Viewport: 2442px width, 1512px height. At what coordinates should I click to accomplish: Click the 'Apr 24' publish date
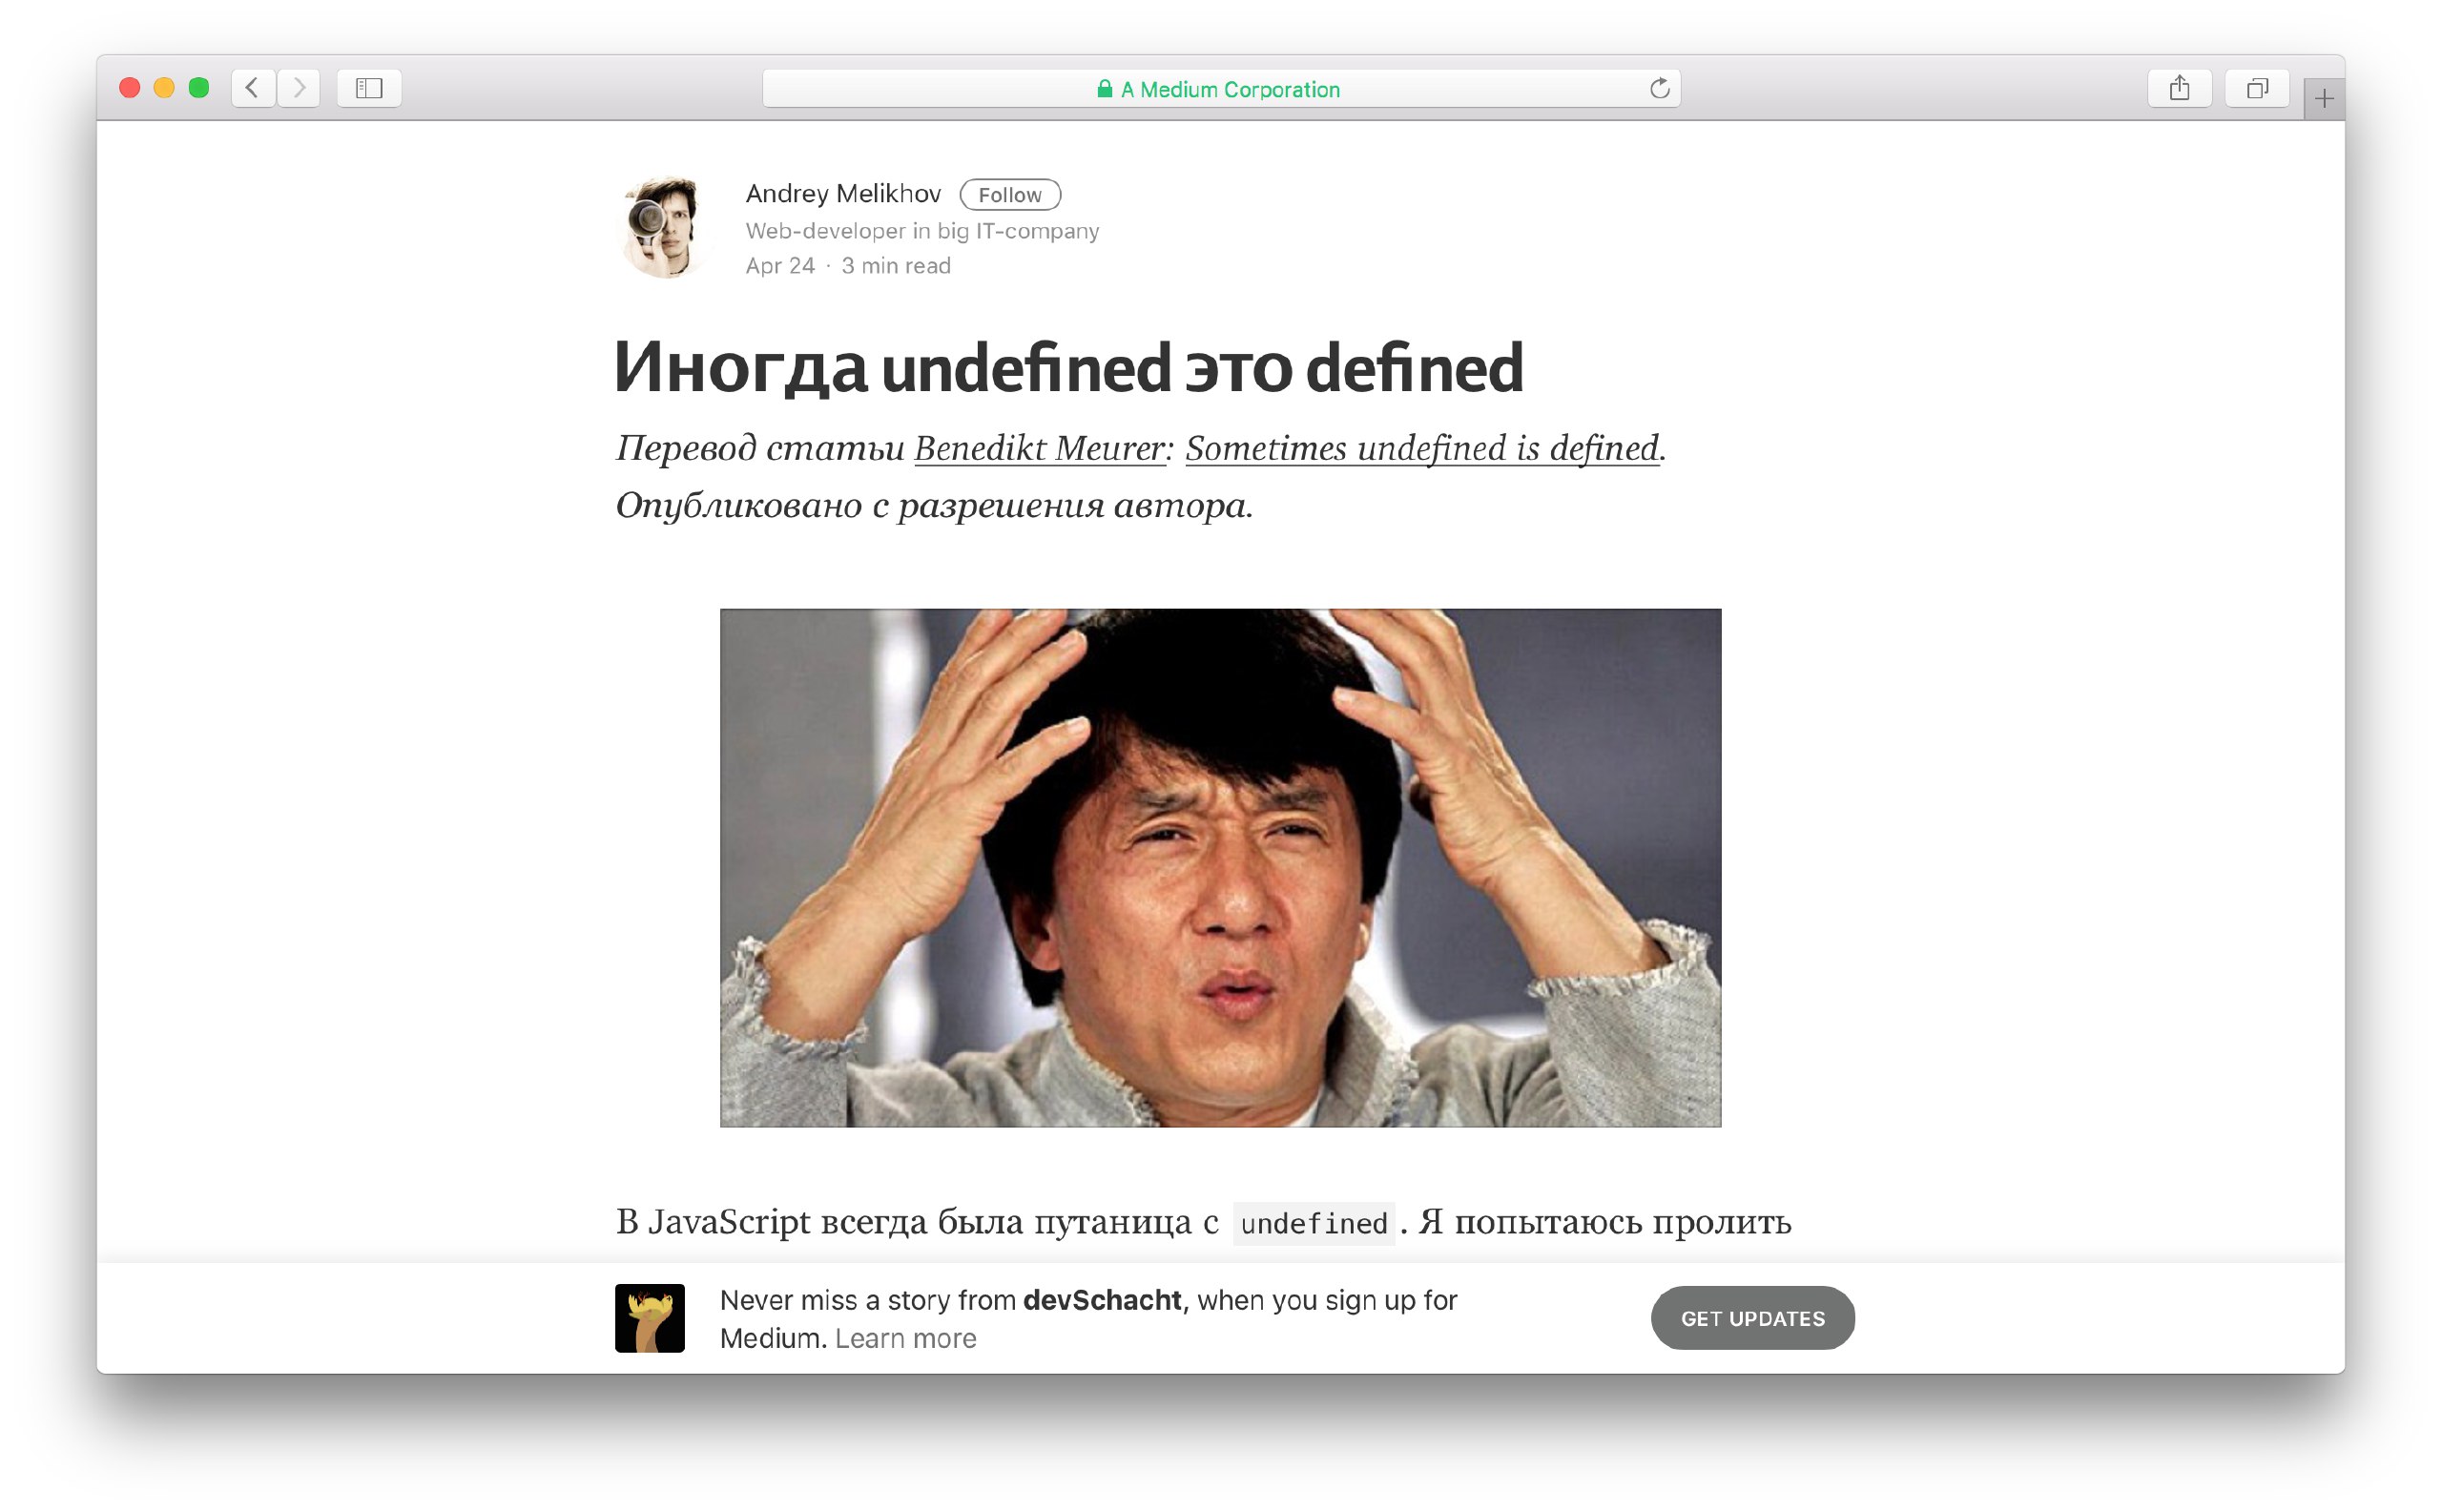pyautogui.click(x=780, y=266)
